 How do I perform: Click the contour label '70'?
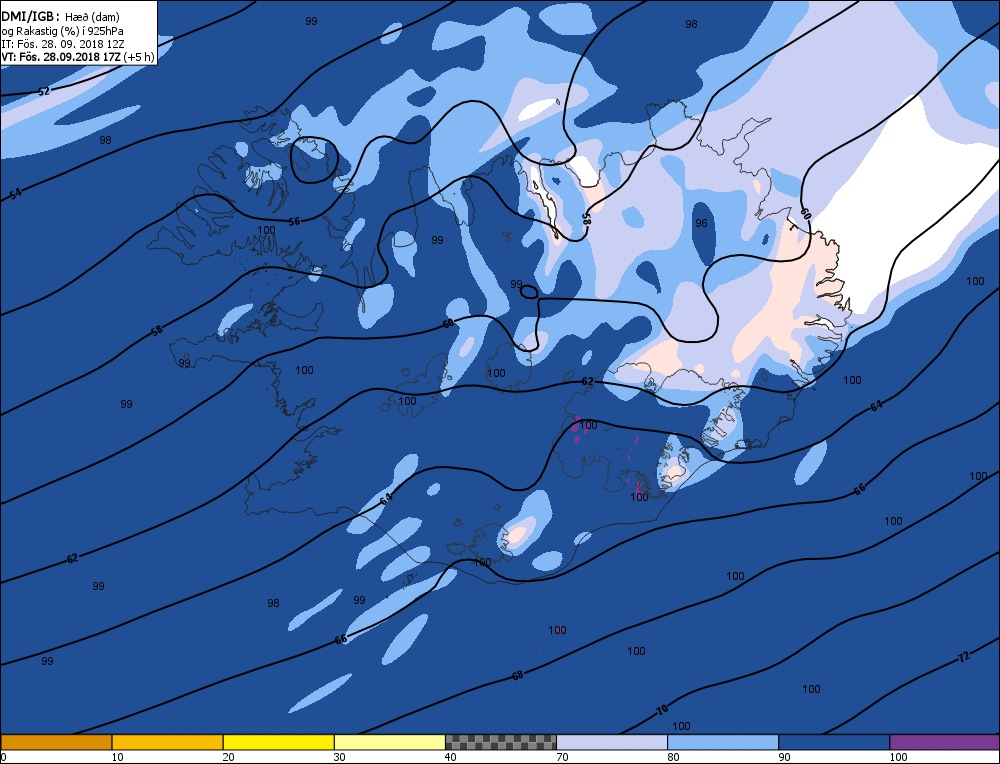[x=661, y=709]
